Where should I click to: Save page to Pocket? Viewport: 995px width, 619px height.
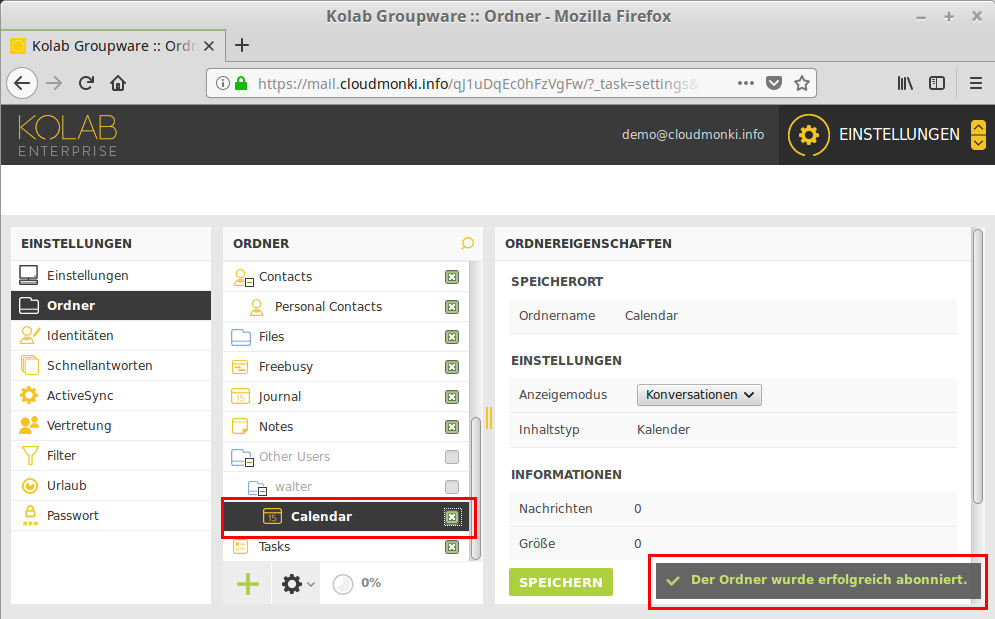click(774, 83)
